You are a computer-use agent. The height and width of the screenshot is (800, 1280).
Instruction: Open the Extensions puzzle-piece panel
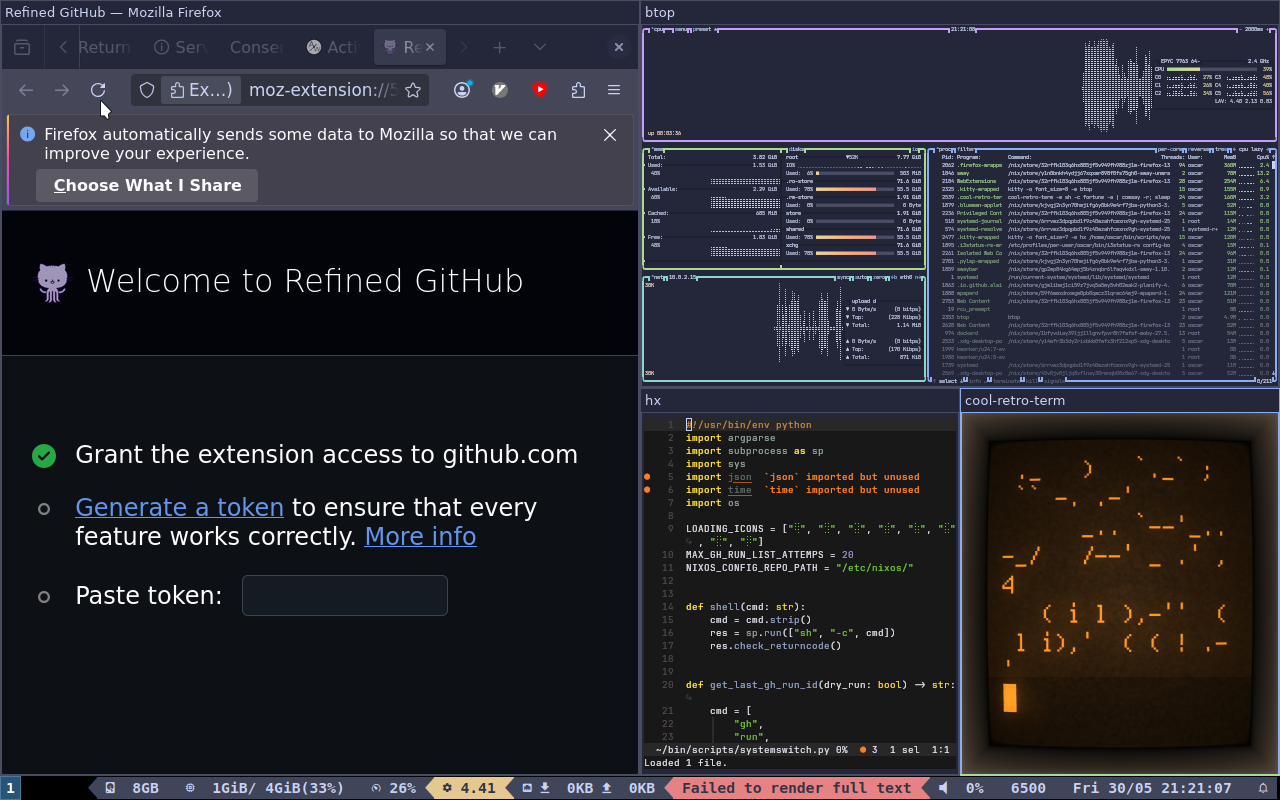point(578,90)
